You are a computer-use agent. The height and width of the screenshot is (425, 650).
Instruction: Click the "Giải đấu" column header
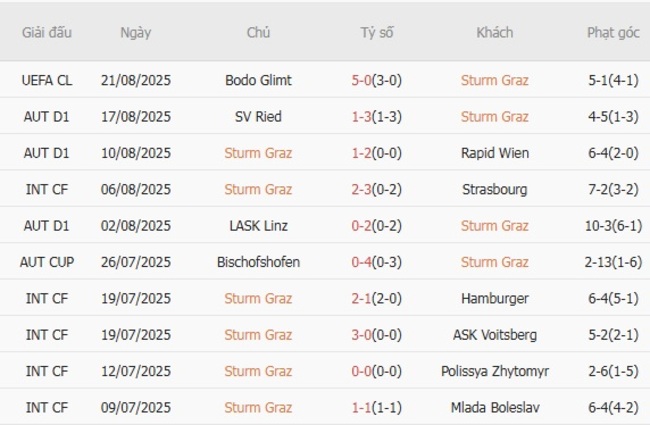47,32
